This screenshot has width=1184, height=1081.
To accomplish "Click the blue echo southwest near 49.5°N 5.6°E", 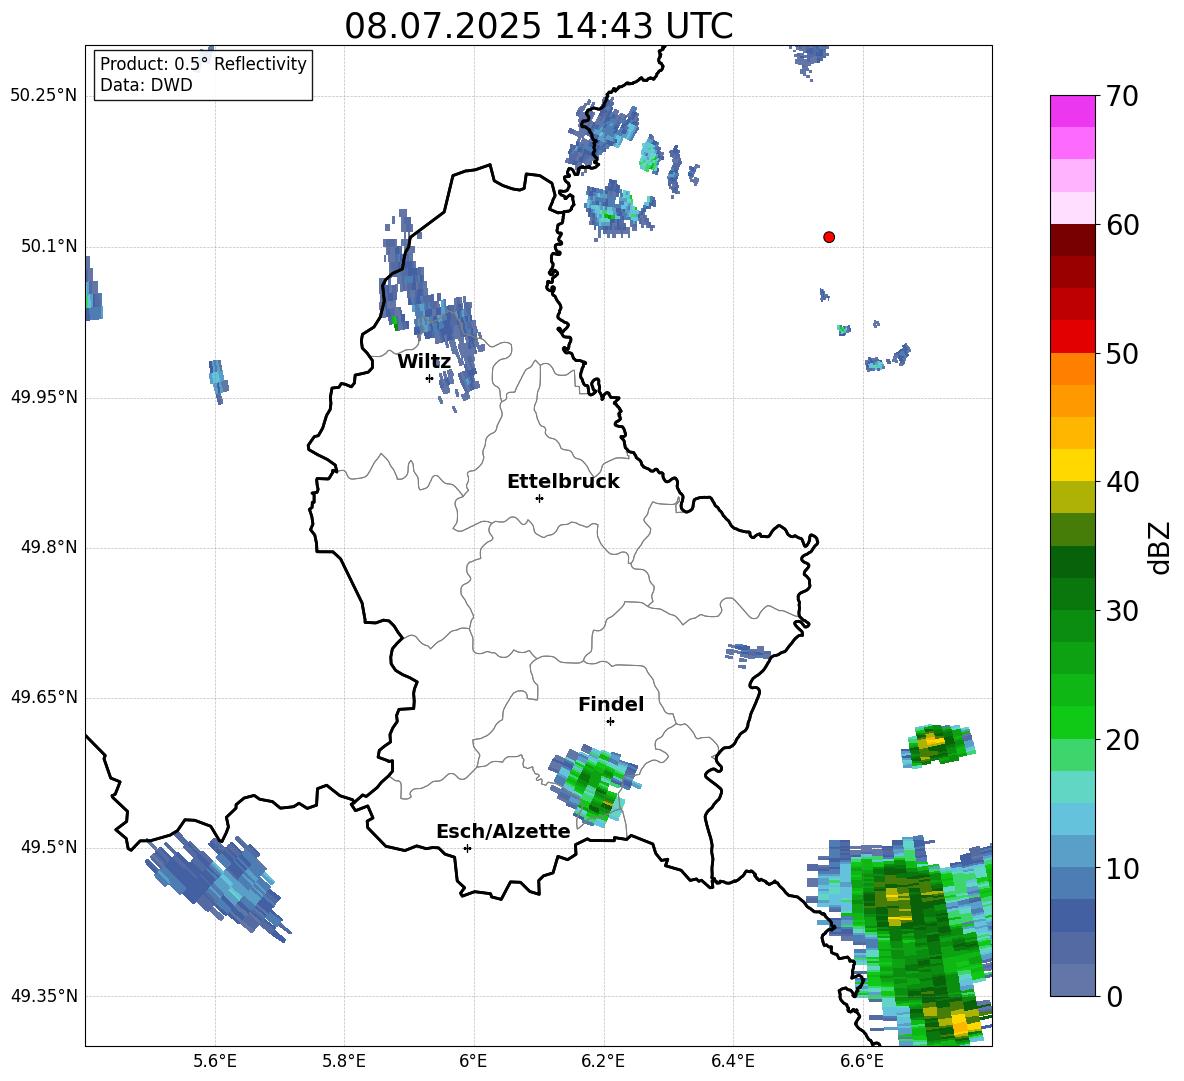I will 217,885.
